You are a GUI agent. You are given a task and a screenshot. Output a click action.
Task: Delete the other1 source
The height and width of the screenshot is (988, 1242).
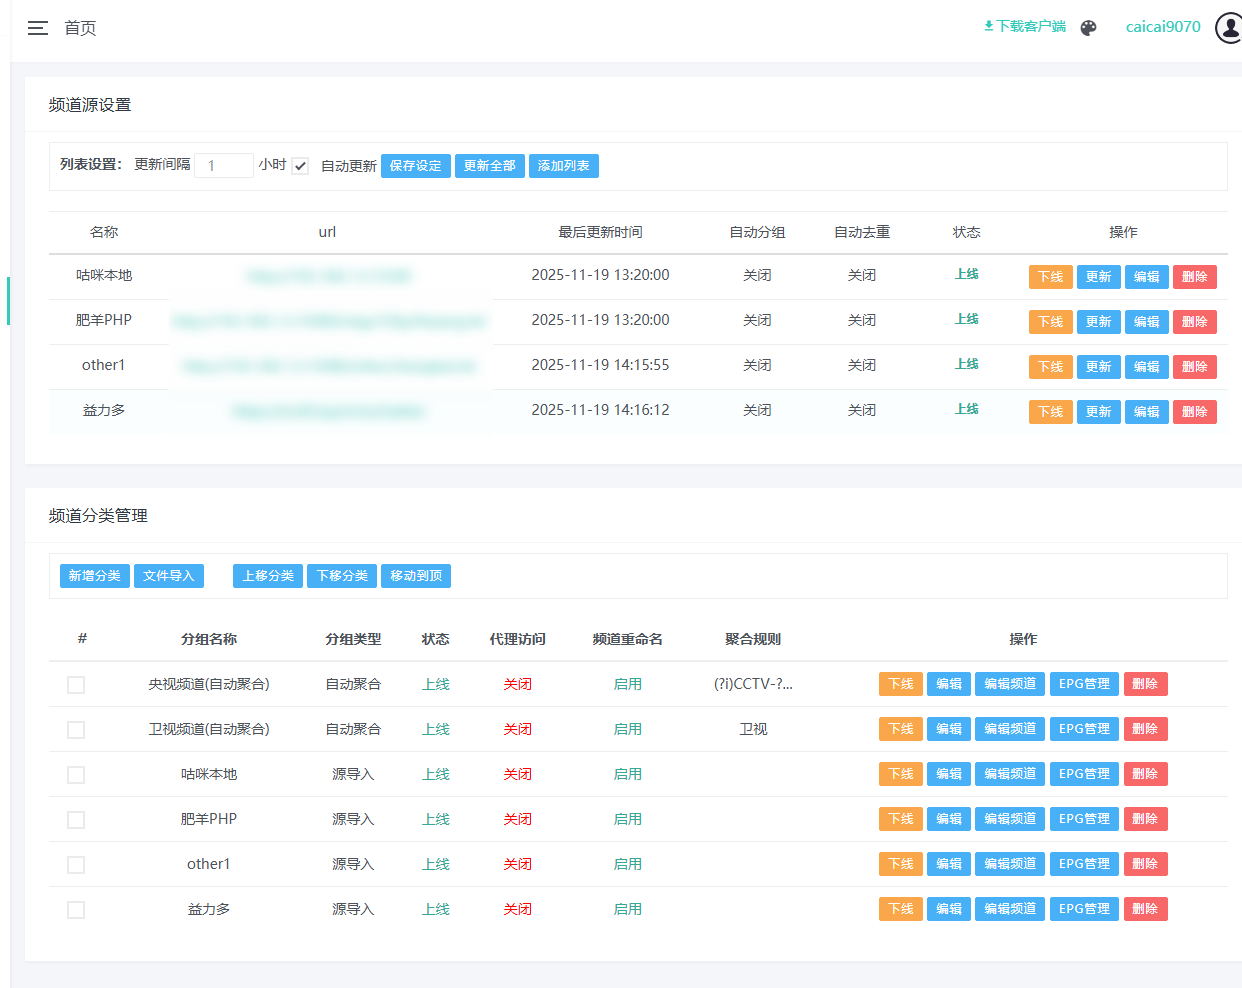[x=1195, y=367]
